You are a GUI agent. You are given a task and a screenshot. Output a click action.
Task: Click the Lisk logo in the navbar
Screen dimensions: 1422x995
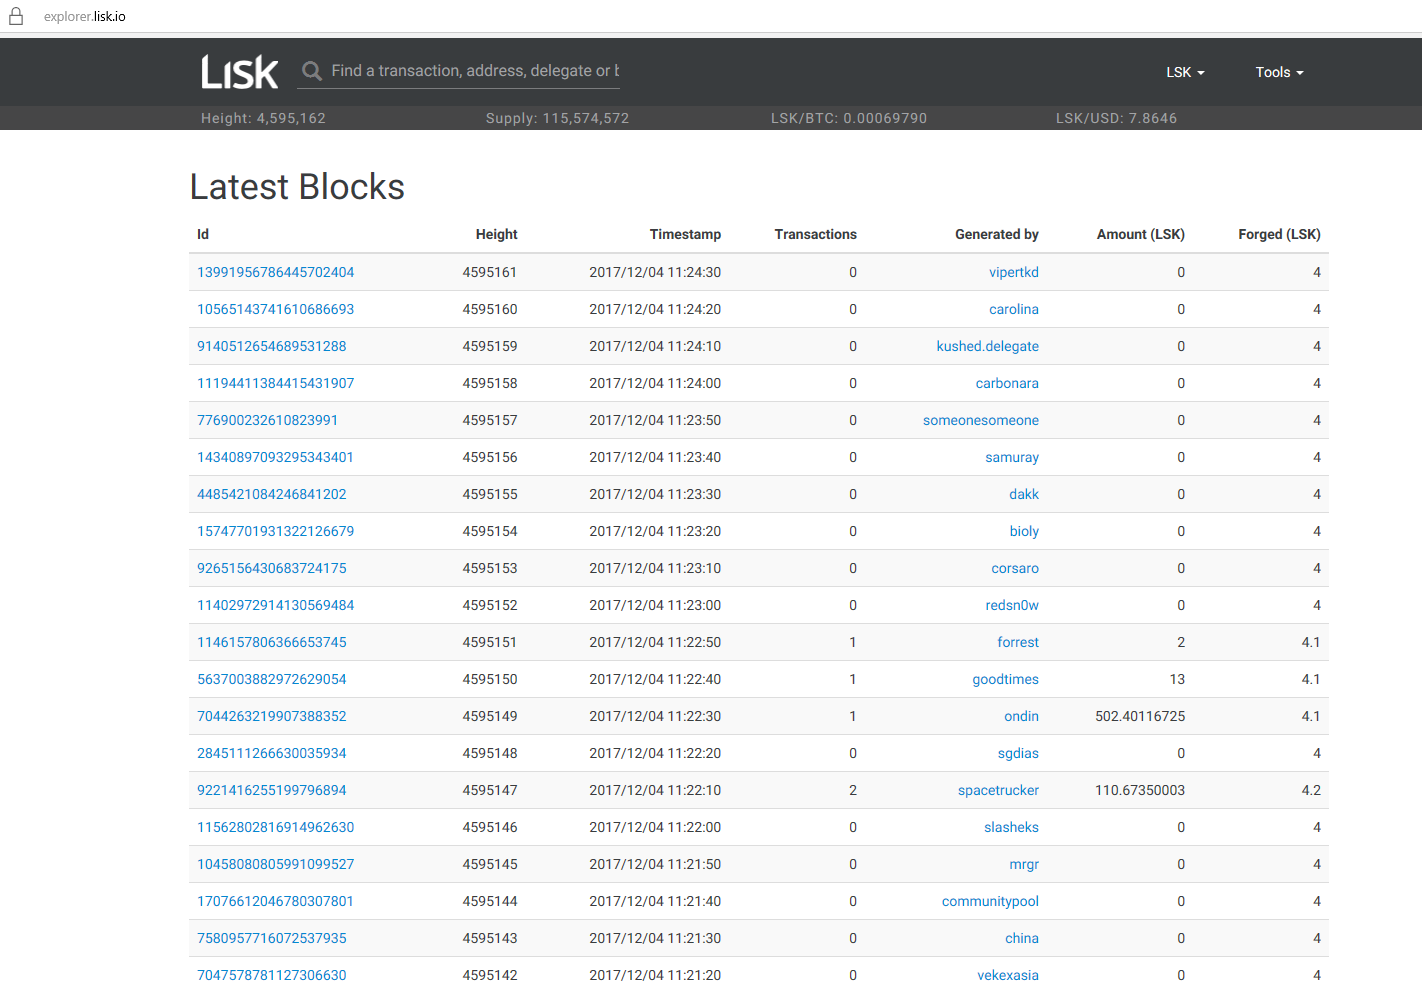pyautogui.click(x=239, y=71)
